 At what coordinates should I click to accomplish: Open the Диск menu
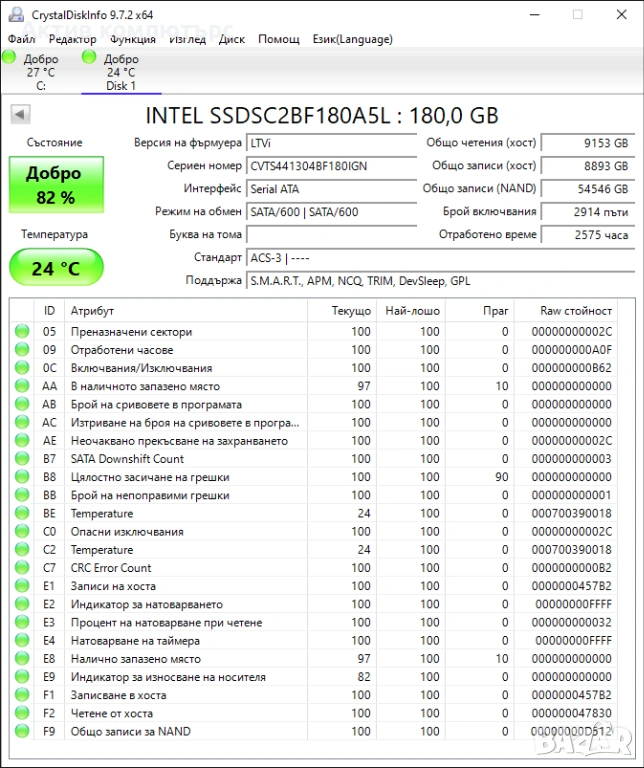231,39
